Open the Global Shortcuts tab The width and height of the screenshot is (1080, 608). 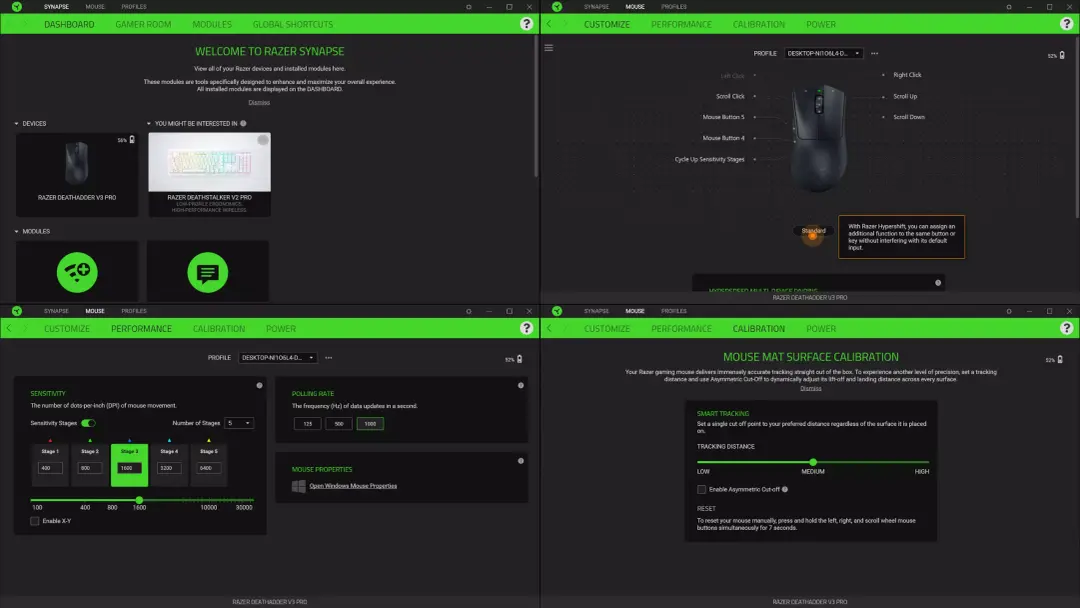[x=293, y=24]
